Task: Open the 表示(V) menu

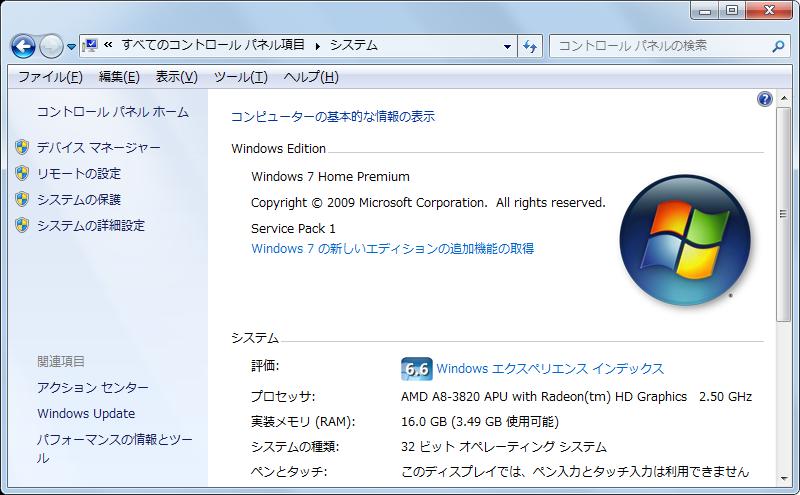Action: (x=176, y=77)
